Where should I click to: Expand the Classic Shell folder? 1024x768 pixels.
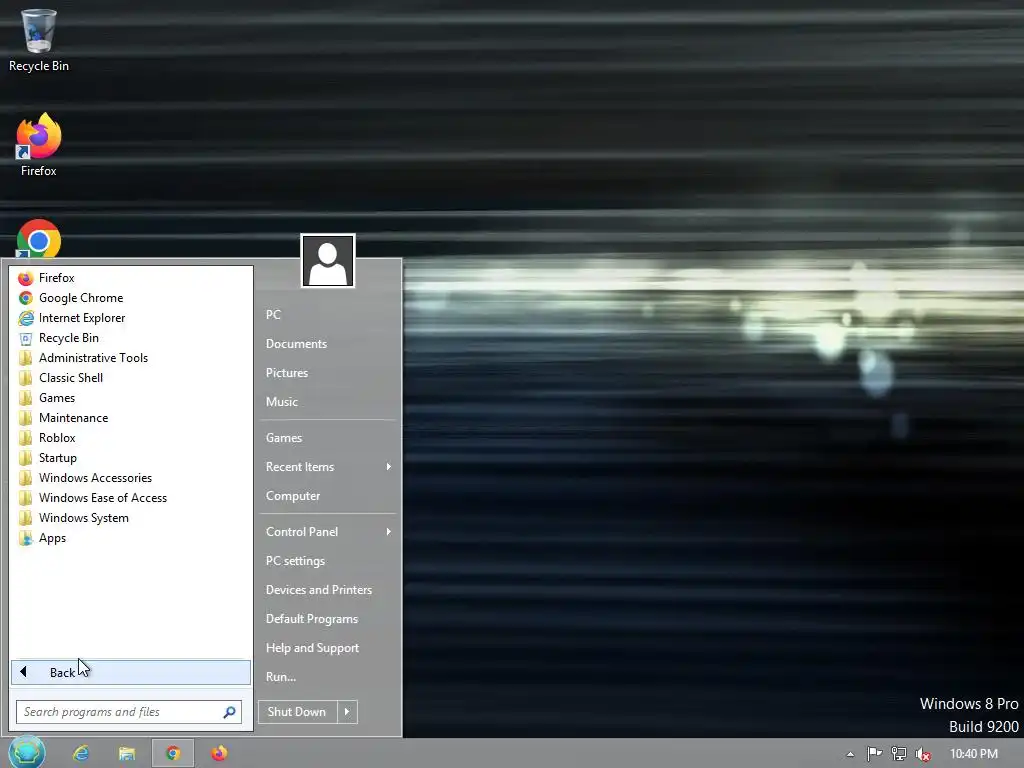coord(131,378)
